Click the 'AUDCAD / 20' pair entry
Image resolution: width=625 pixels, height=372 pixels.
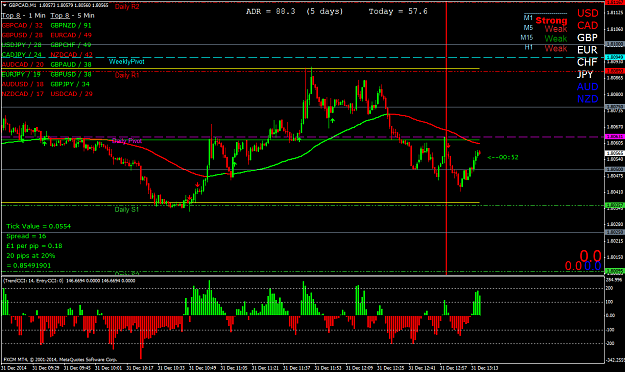[x=23, y=65]
